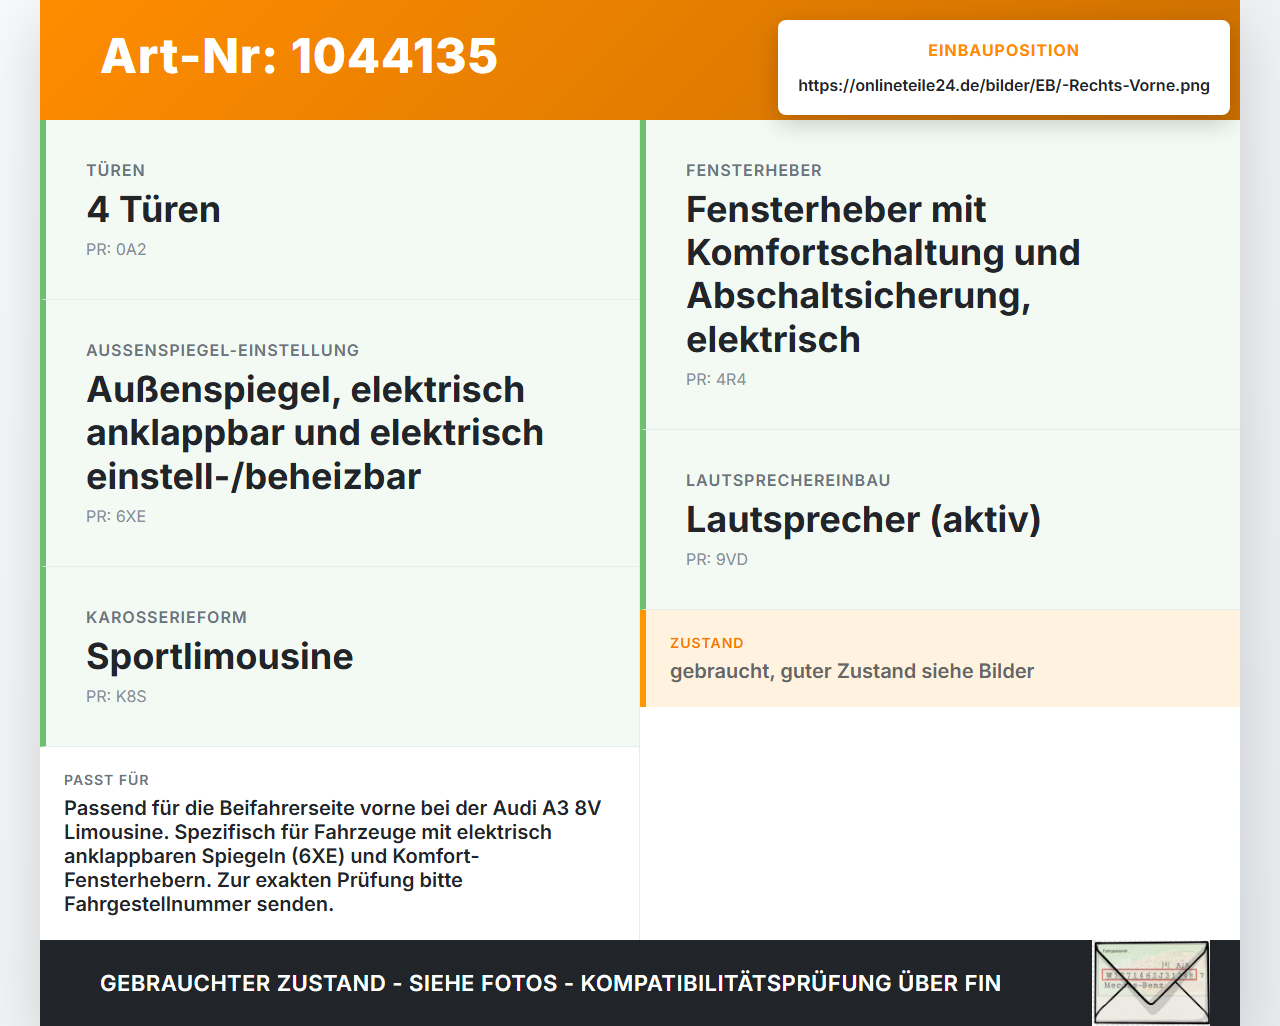
Task: Select the Fensterheber mit Komfortschaltung description
Action: point(883,274)
